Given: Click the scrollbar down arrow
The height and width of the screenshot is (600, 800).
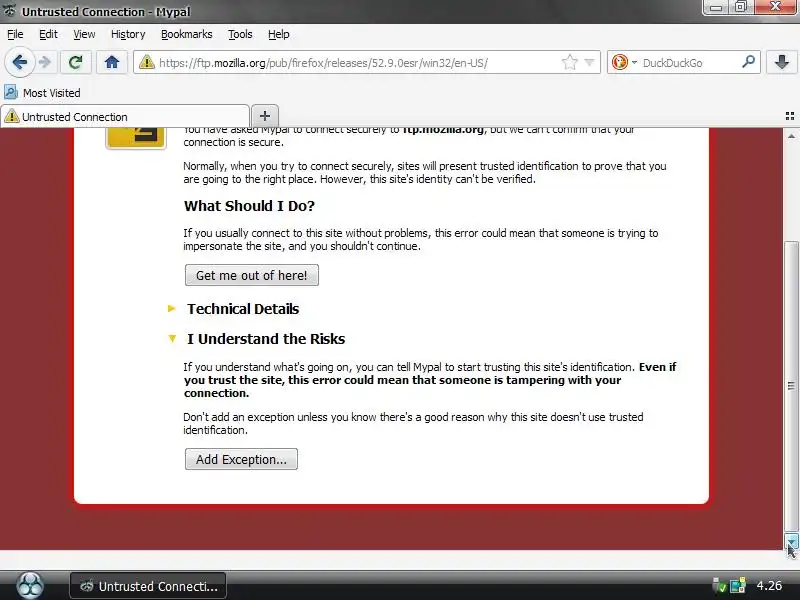Looking at the screenshot, I should 791,541.
